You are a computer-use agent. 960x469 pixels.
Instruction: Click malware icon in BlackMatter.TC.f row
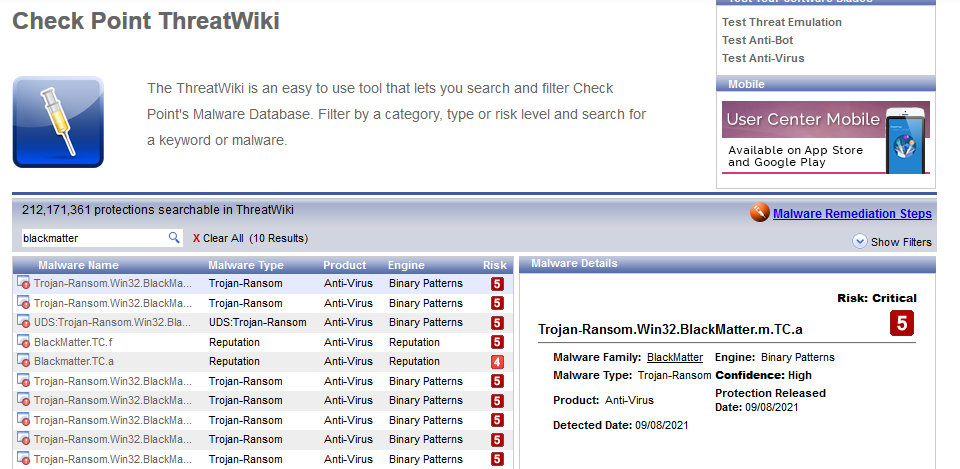[23, 341]
